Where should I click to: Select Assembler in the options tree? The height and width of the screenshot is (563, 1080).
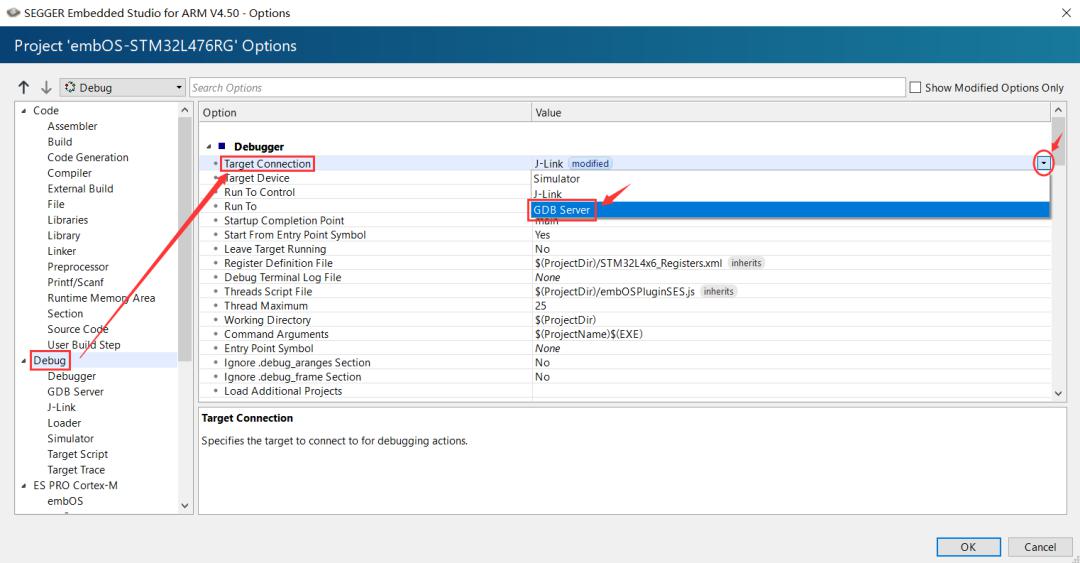(72, 126)
